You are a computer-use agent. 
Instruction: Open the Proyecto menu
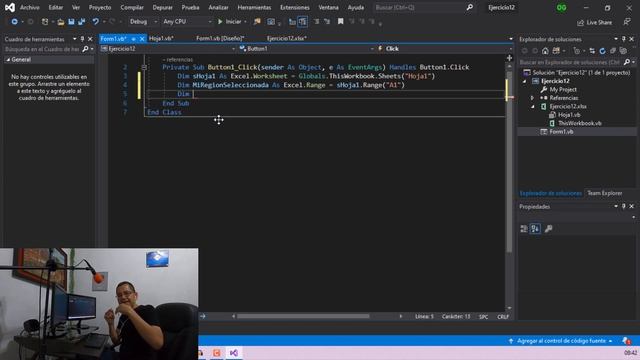(x=100, y=7)
